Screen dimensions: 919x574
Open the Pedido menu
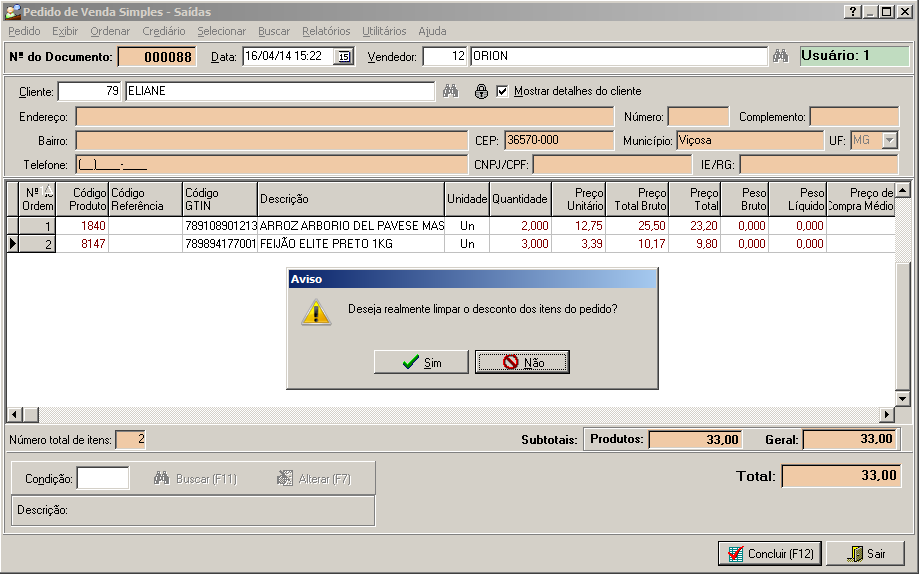click(24, 31)
